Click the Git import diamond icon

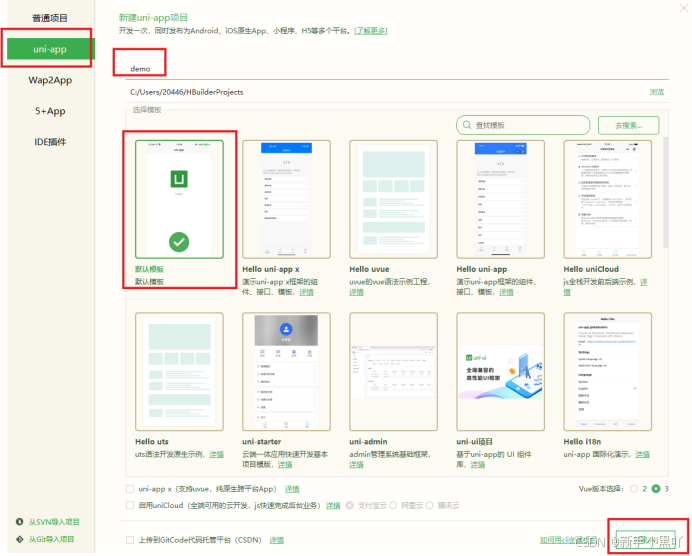coord(19,539)
